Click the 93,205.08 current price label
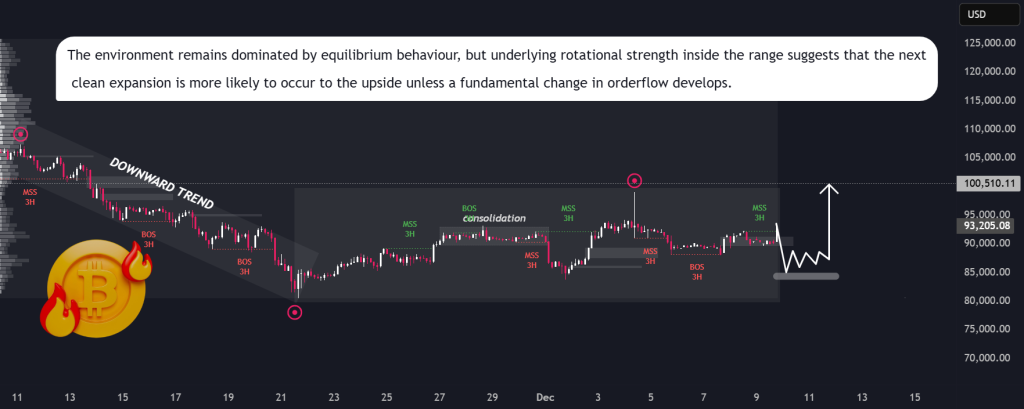Image resolution: width=1024 pixels, height=409 pixels. [x=986, y=226]
